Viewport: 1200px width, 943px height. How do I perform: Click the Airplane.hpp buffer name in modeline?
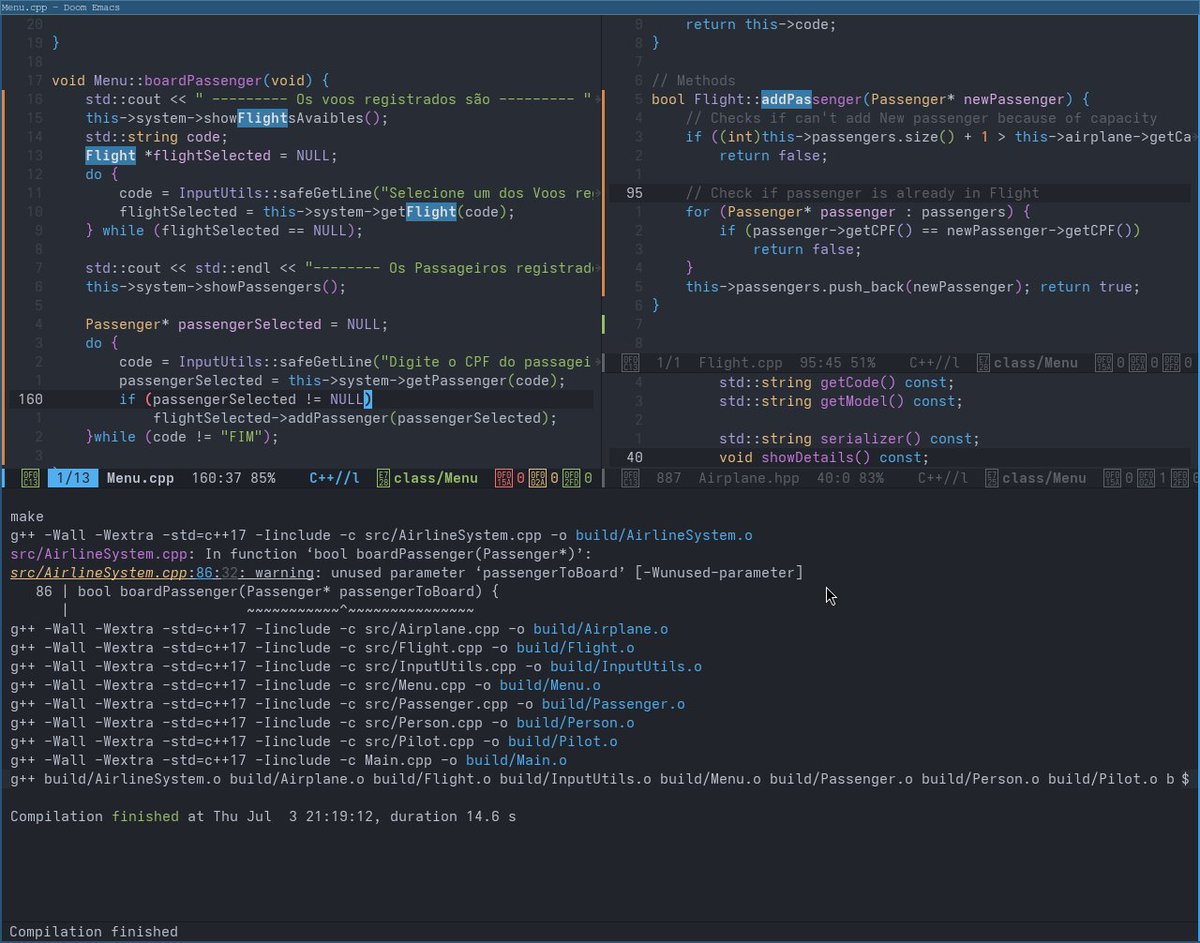pos(749,478)
